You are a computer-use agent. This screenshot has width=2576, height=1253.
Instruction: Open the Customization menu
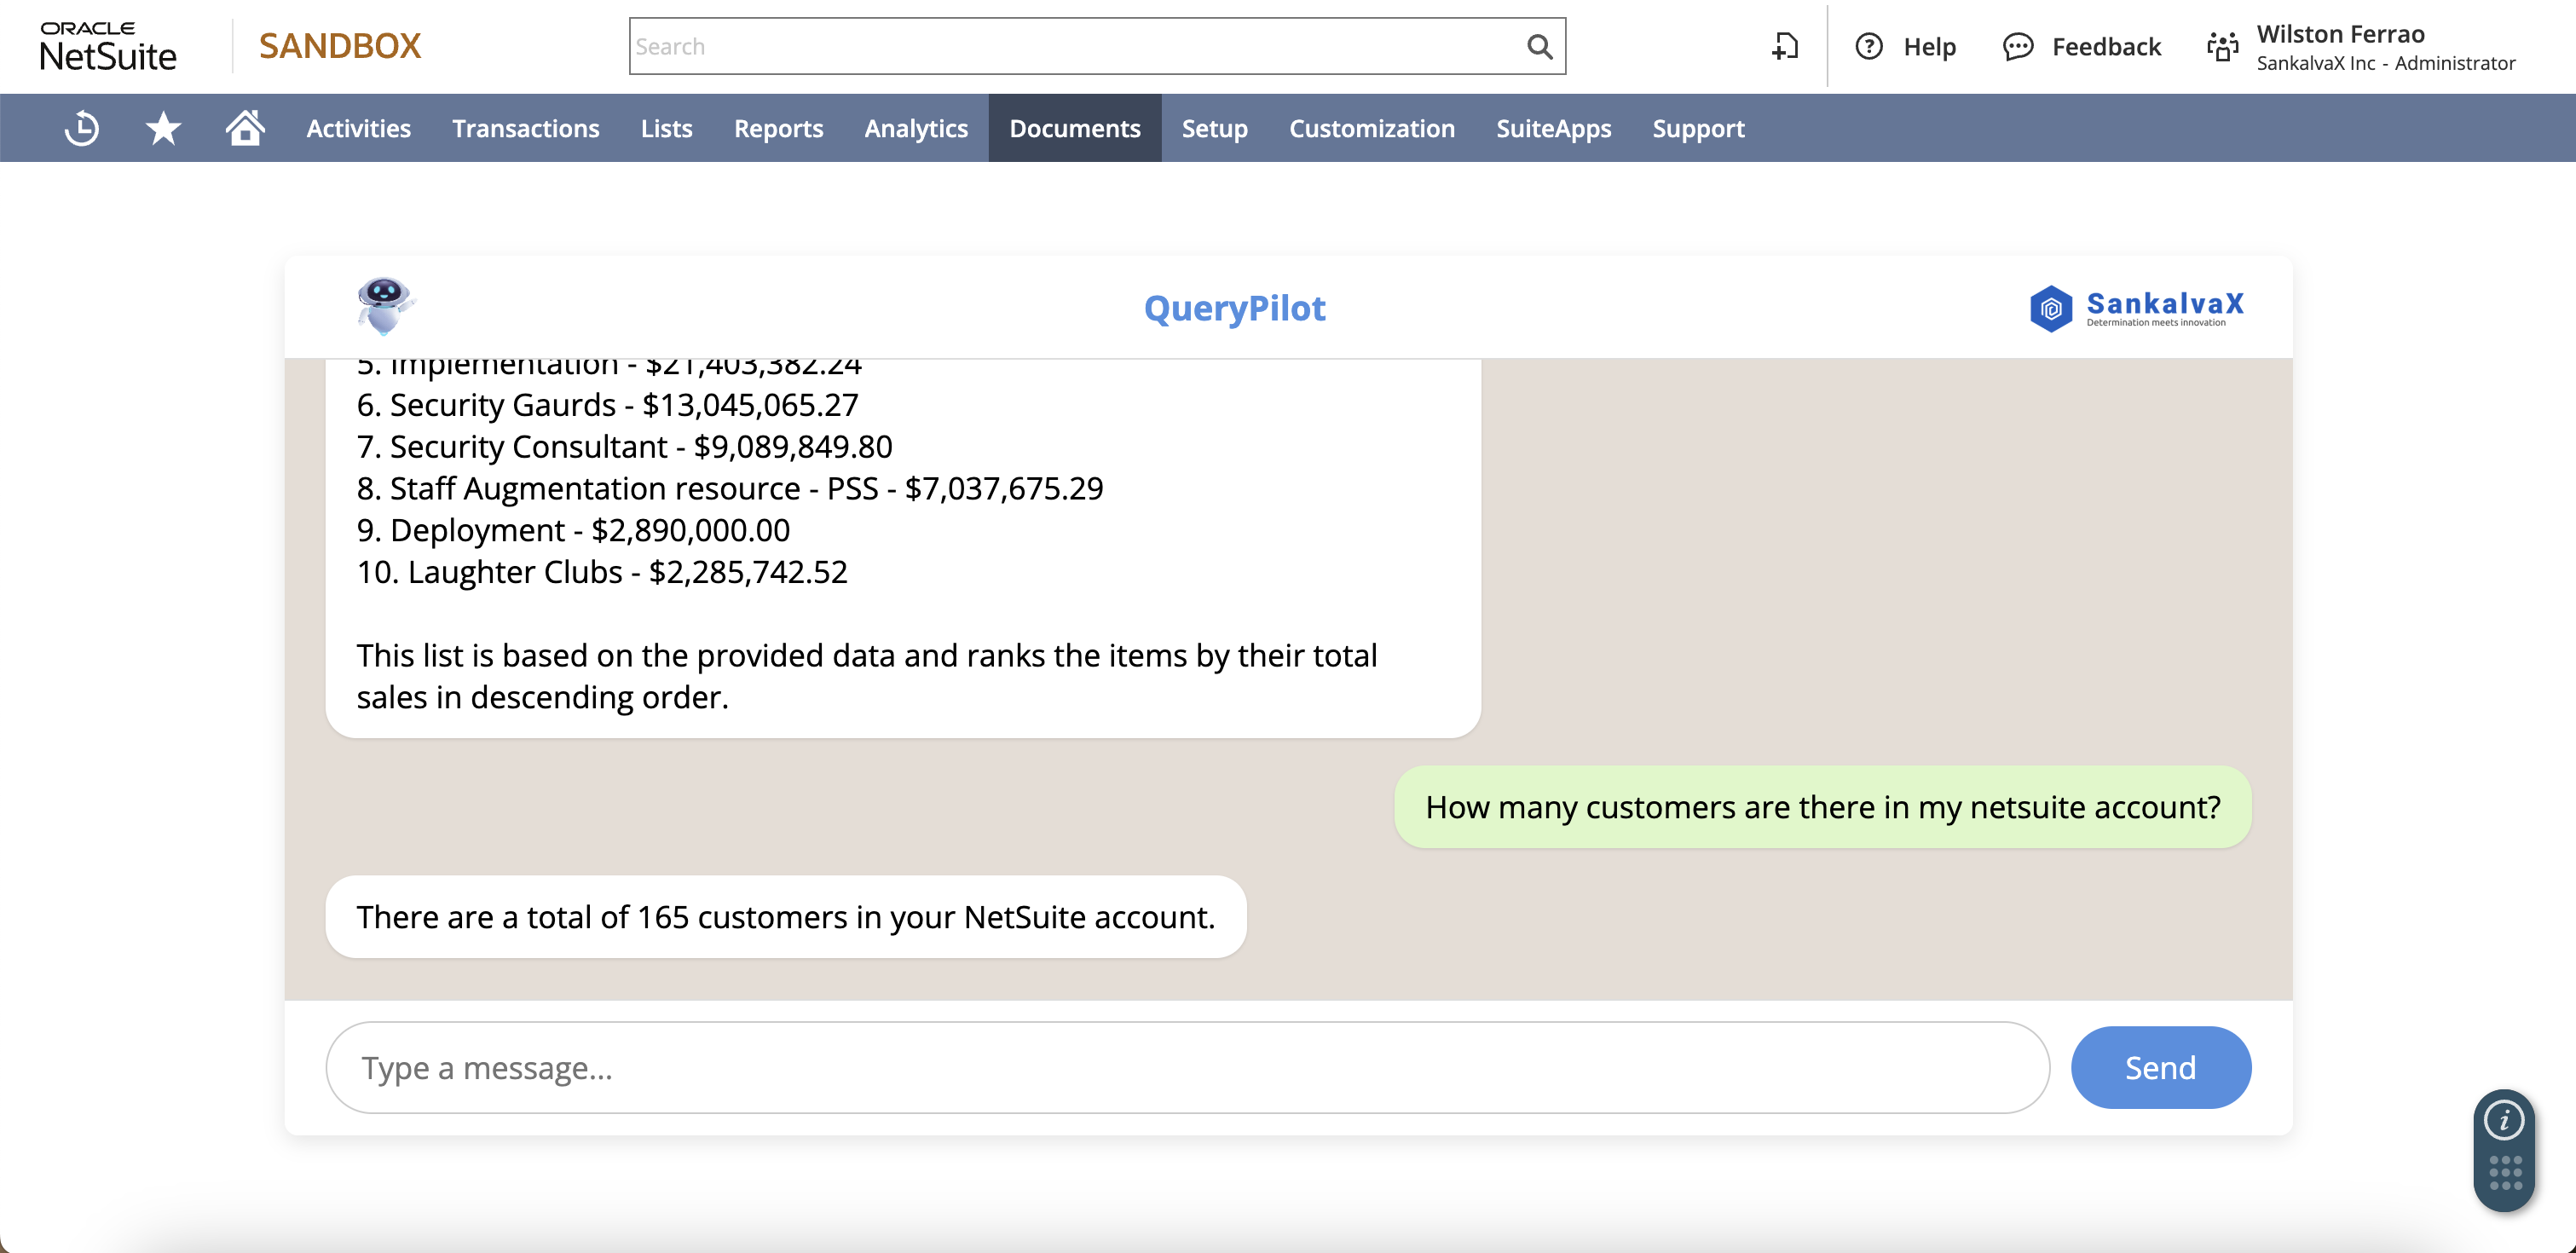[x=1371, y=128]
